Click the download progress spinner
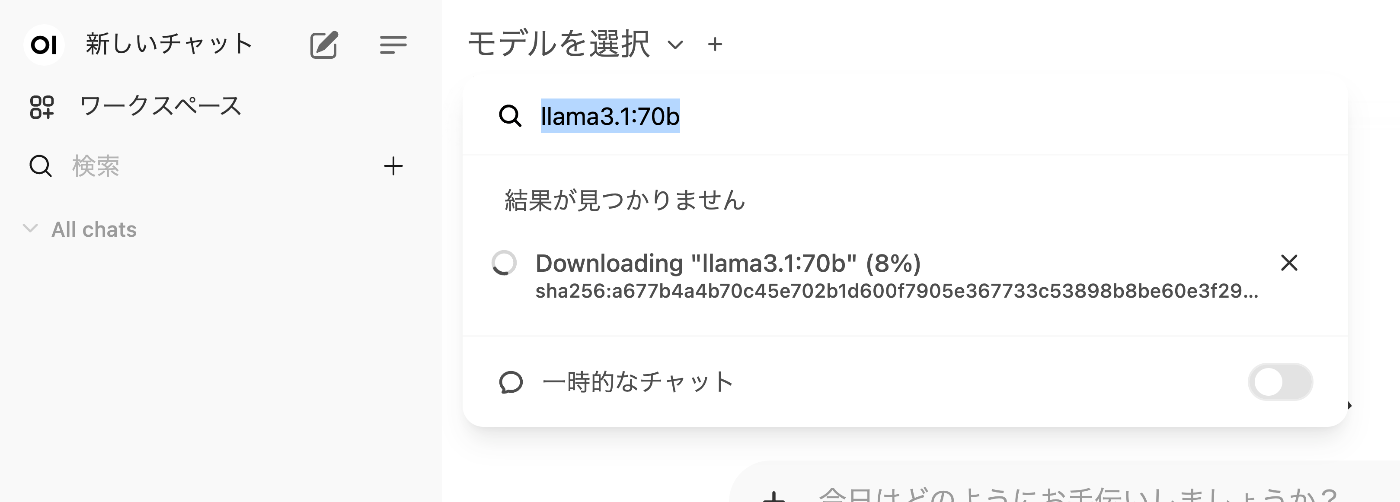 [505, 263]
